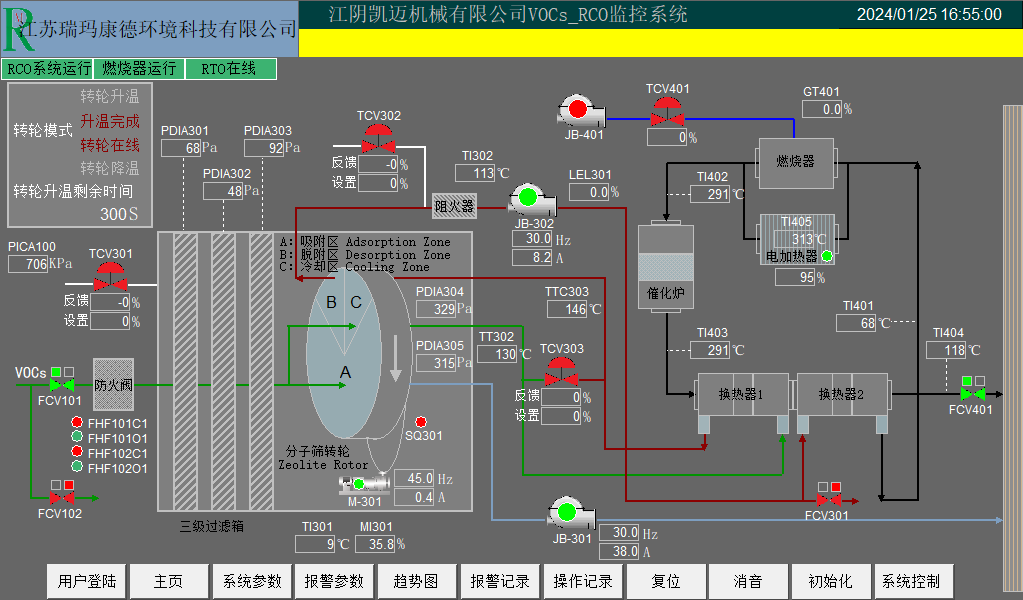
Task: Click the yellow alarm message banner
Action: (660, 43)
